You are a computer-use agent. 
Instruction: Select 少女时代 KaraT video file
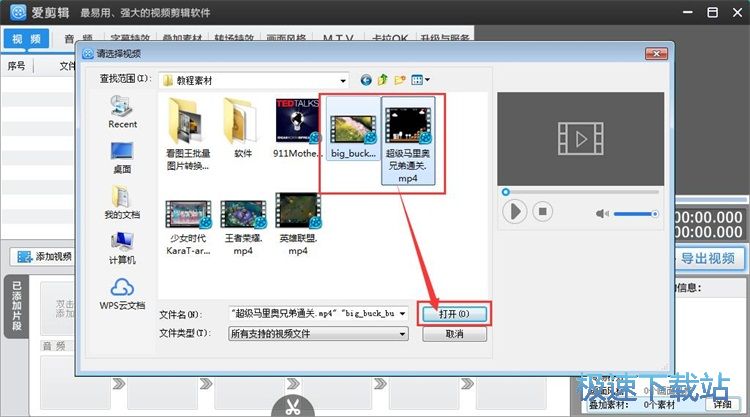coord(188,228)
